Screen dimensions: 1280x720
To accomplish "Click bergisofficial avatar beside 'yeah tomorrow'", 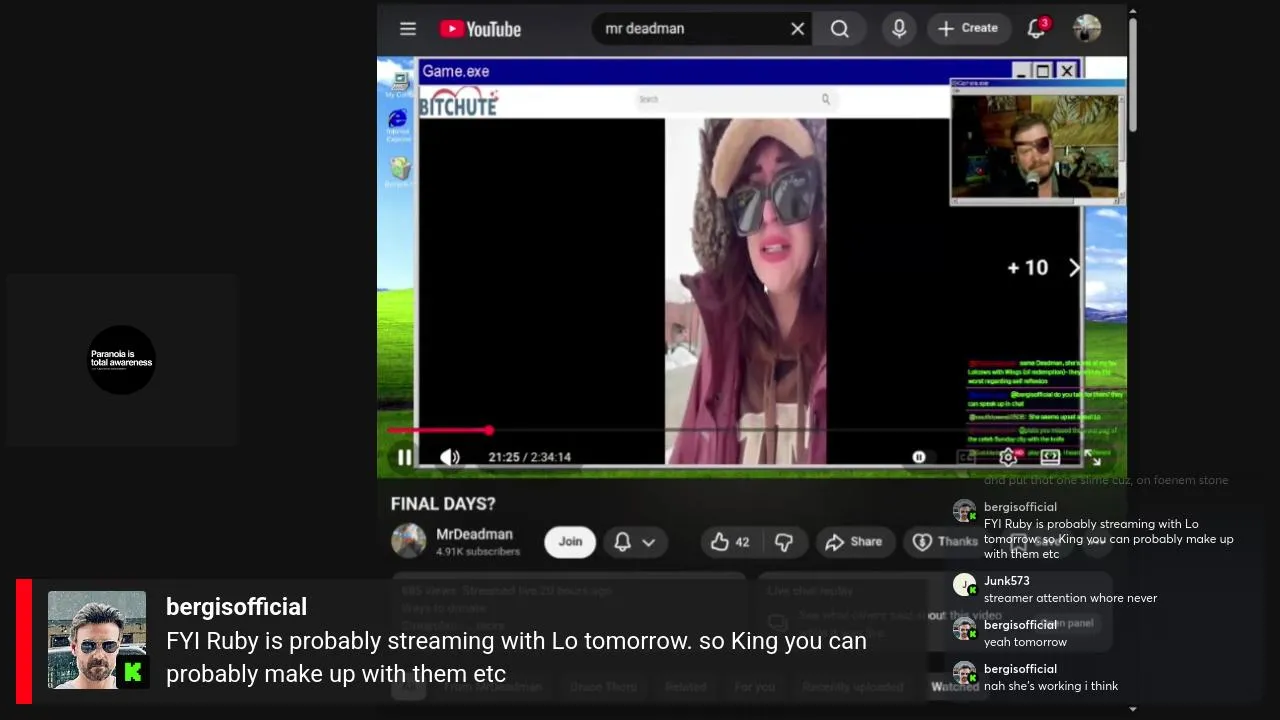I will [x=964, y=629].
